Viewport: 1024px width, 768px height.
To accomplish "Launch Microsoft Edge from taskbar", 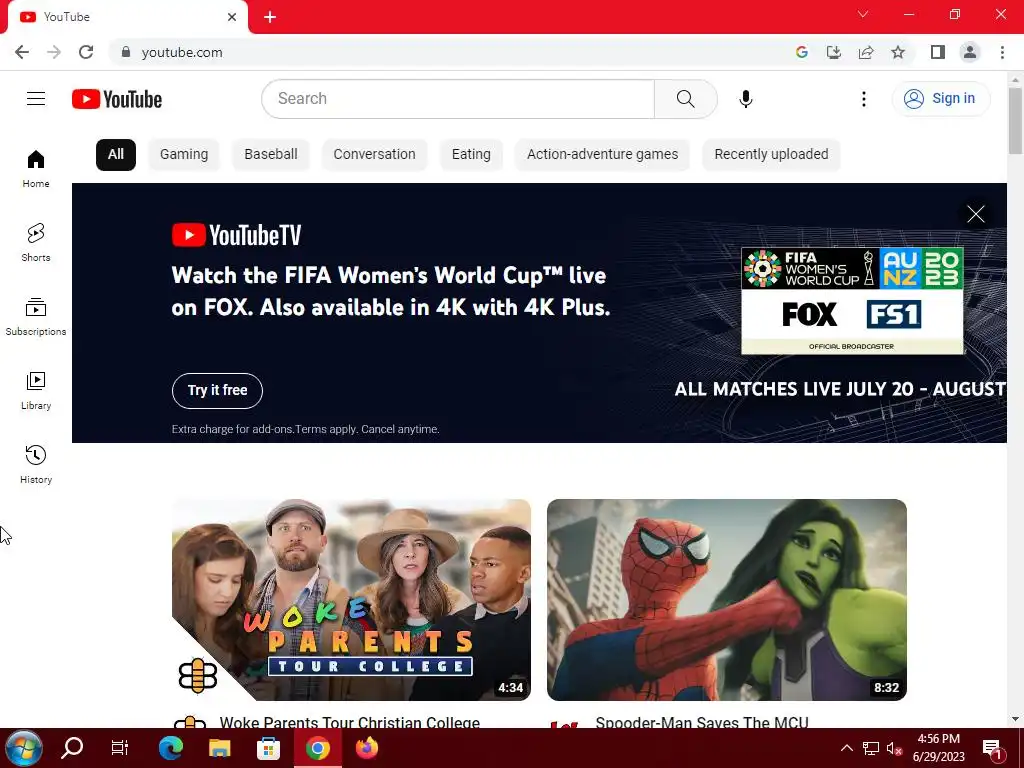I will pos(170,748).
